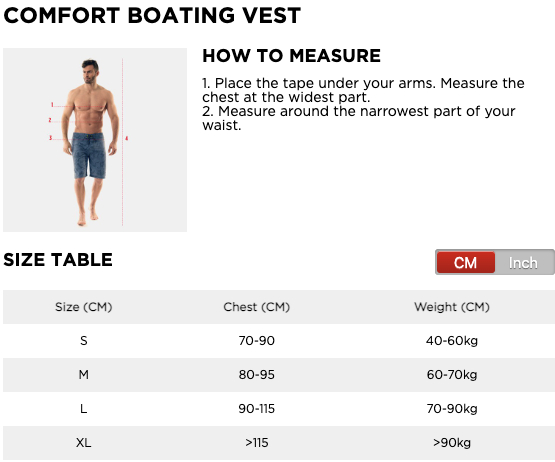Click the Weight (CM) column header

[x=452, y=307]
